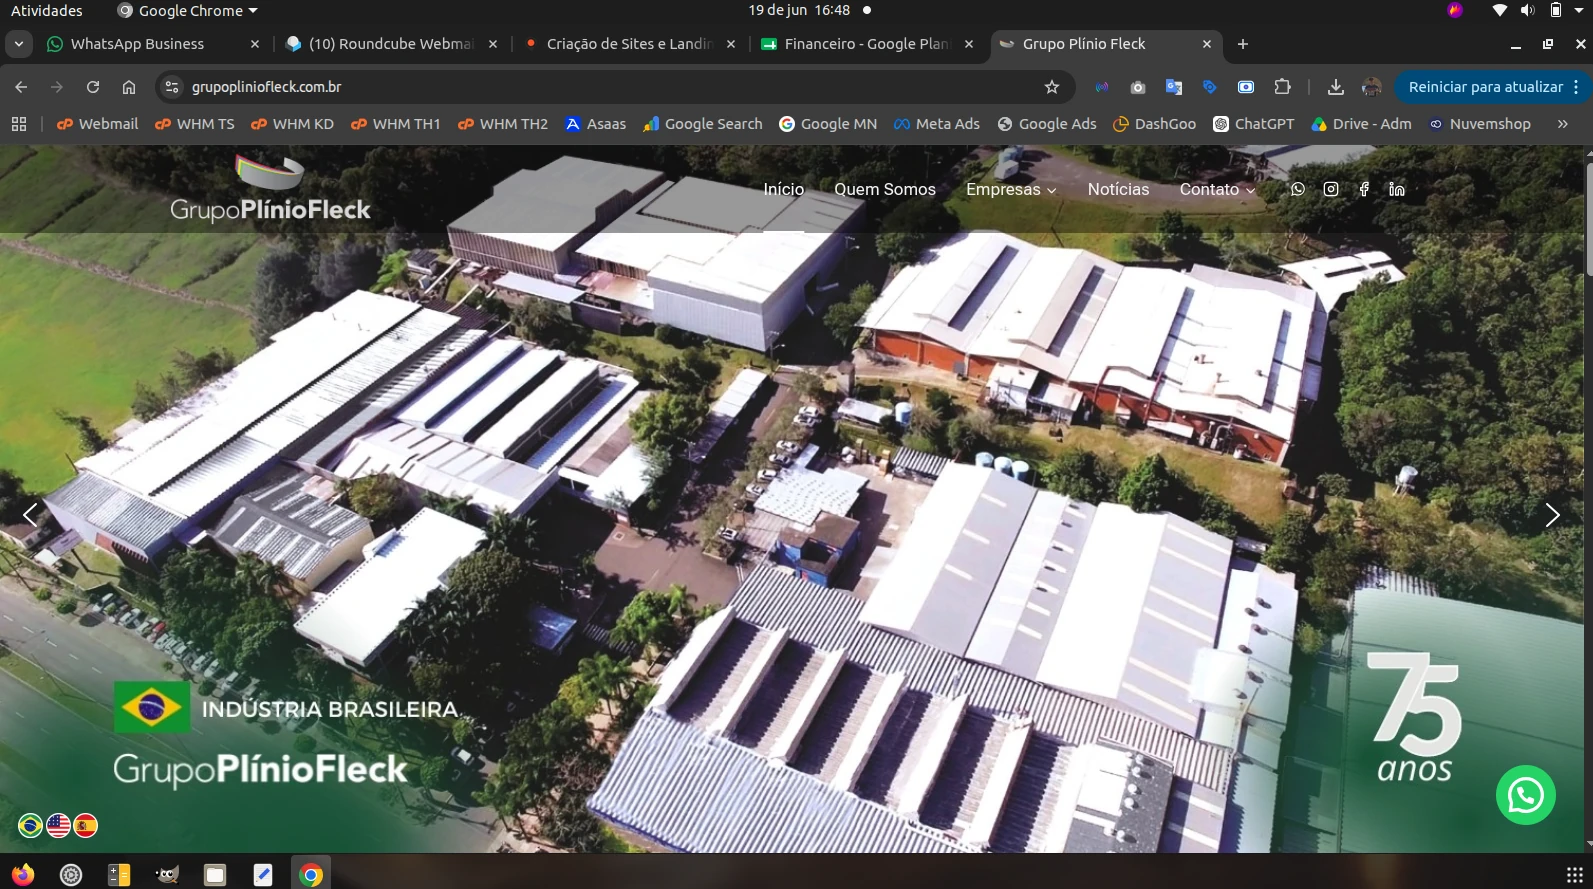Open the Notícias menu item
The width and height of the screenshot is (1593, 889).
click(x=1118, y=189)
